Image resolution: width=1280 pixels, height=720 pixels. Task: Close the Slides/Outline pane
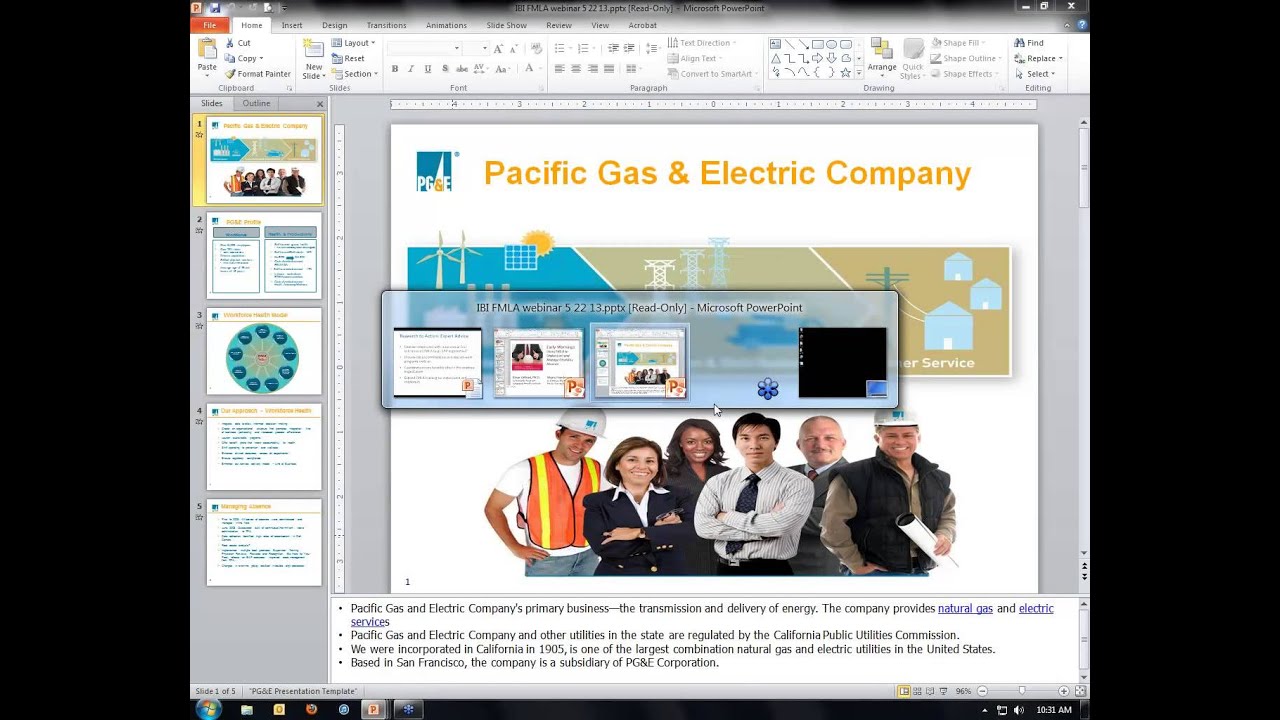point(320,104)
